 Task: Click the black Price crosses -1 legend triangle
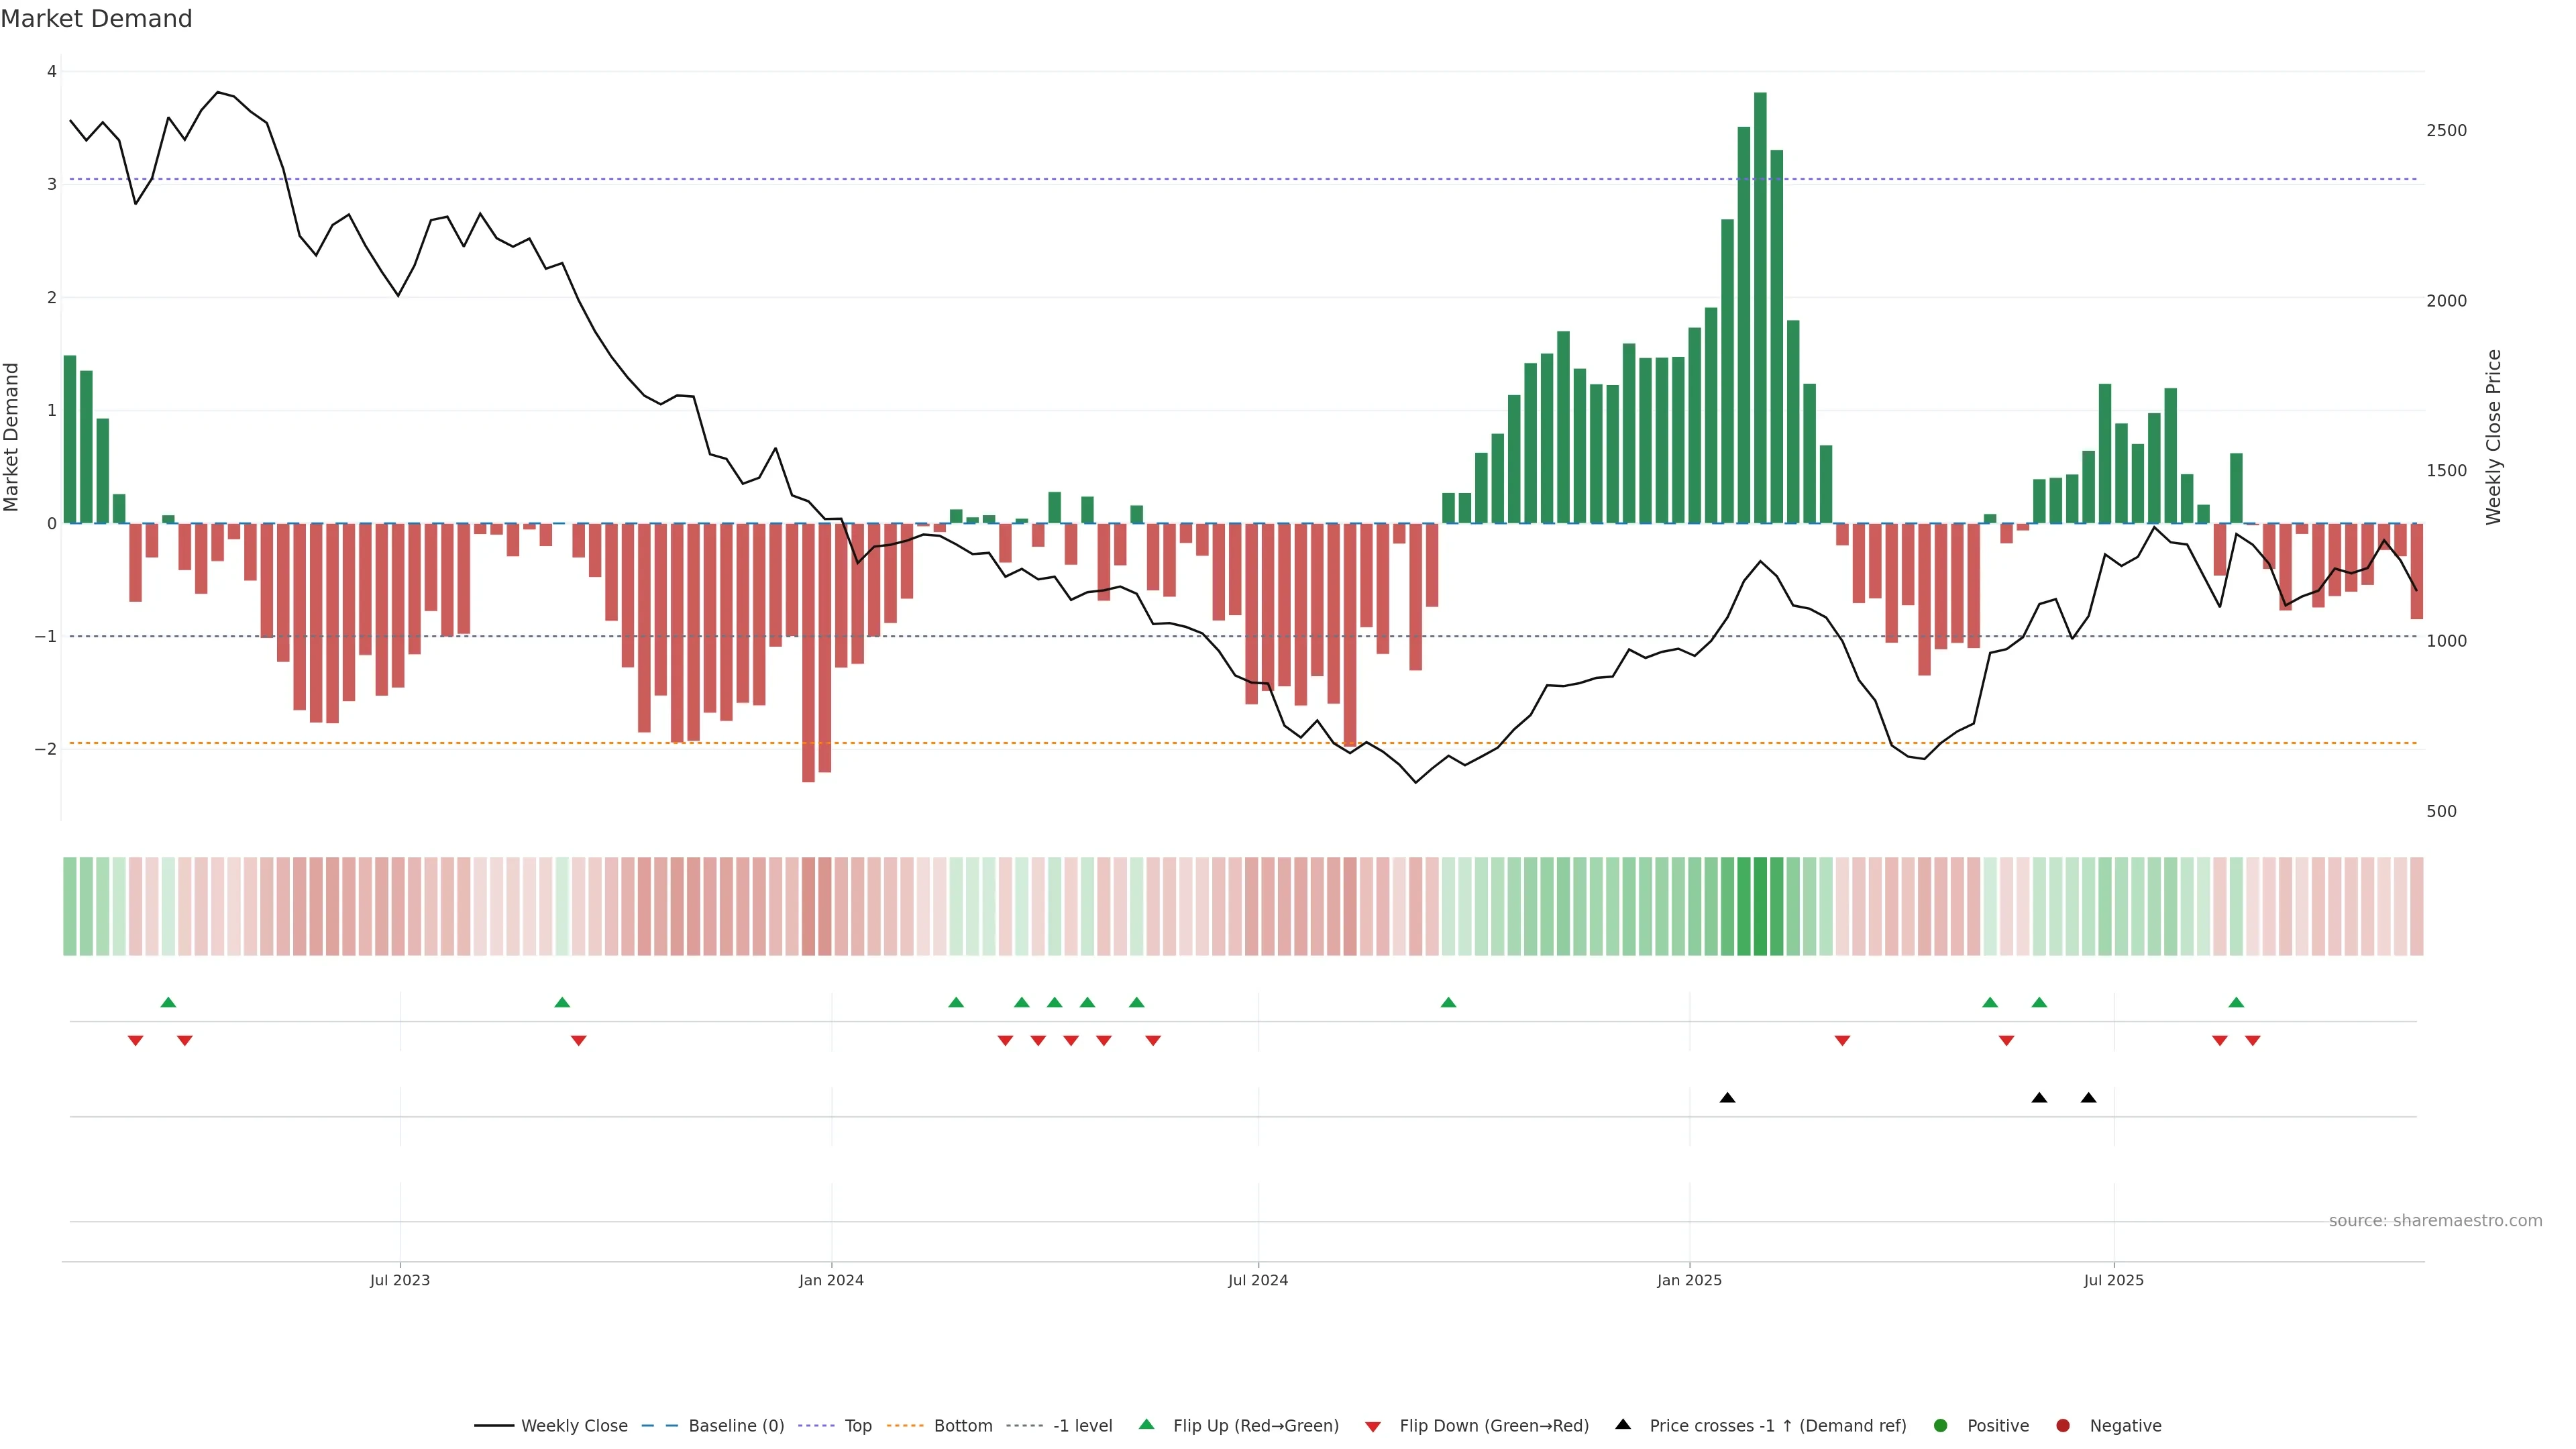[x=1623, y=1425]
